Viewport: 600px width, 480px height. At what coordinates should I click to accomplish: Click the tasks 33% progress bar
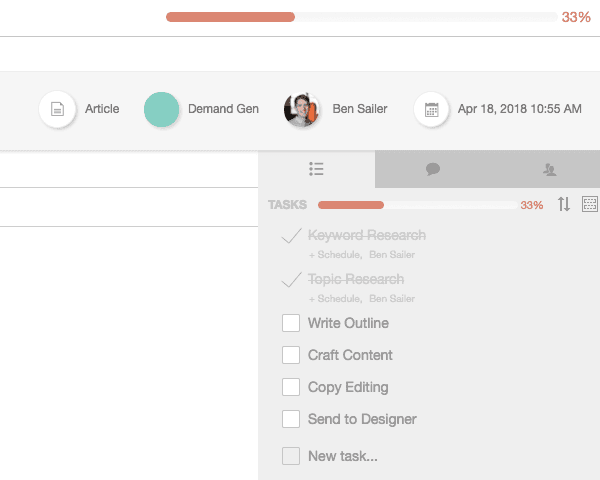pyautogui.click(x=418, y=205)
